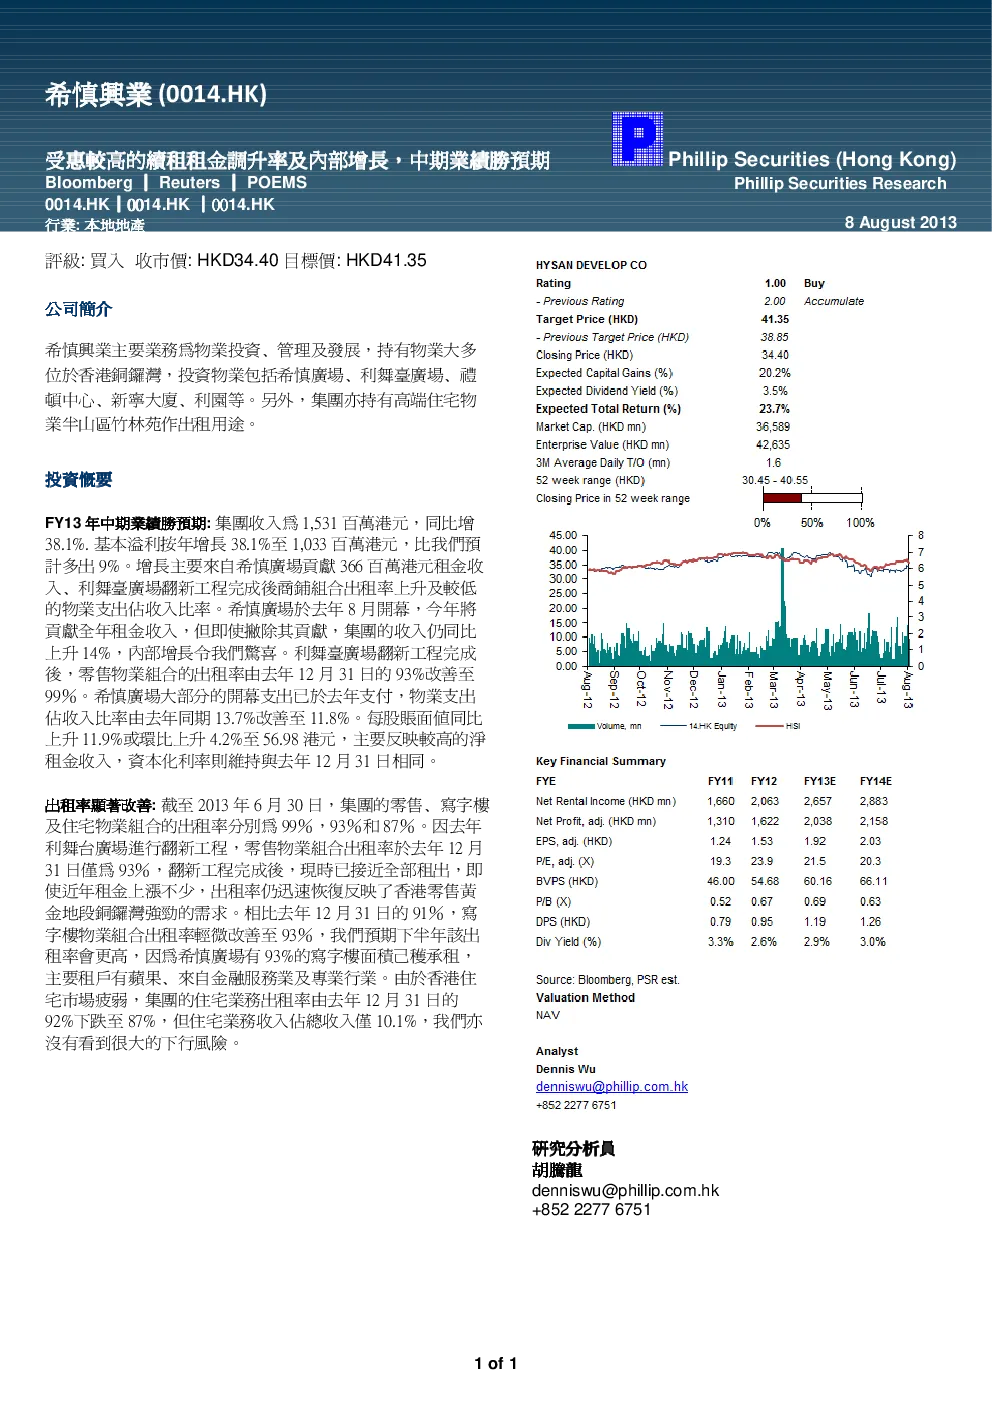Click Net Rental Income FY12 value 2,063
This screenshot has width=992, height=1403.
(x=765, y=801)
